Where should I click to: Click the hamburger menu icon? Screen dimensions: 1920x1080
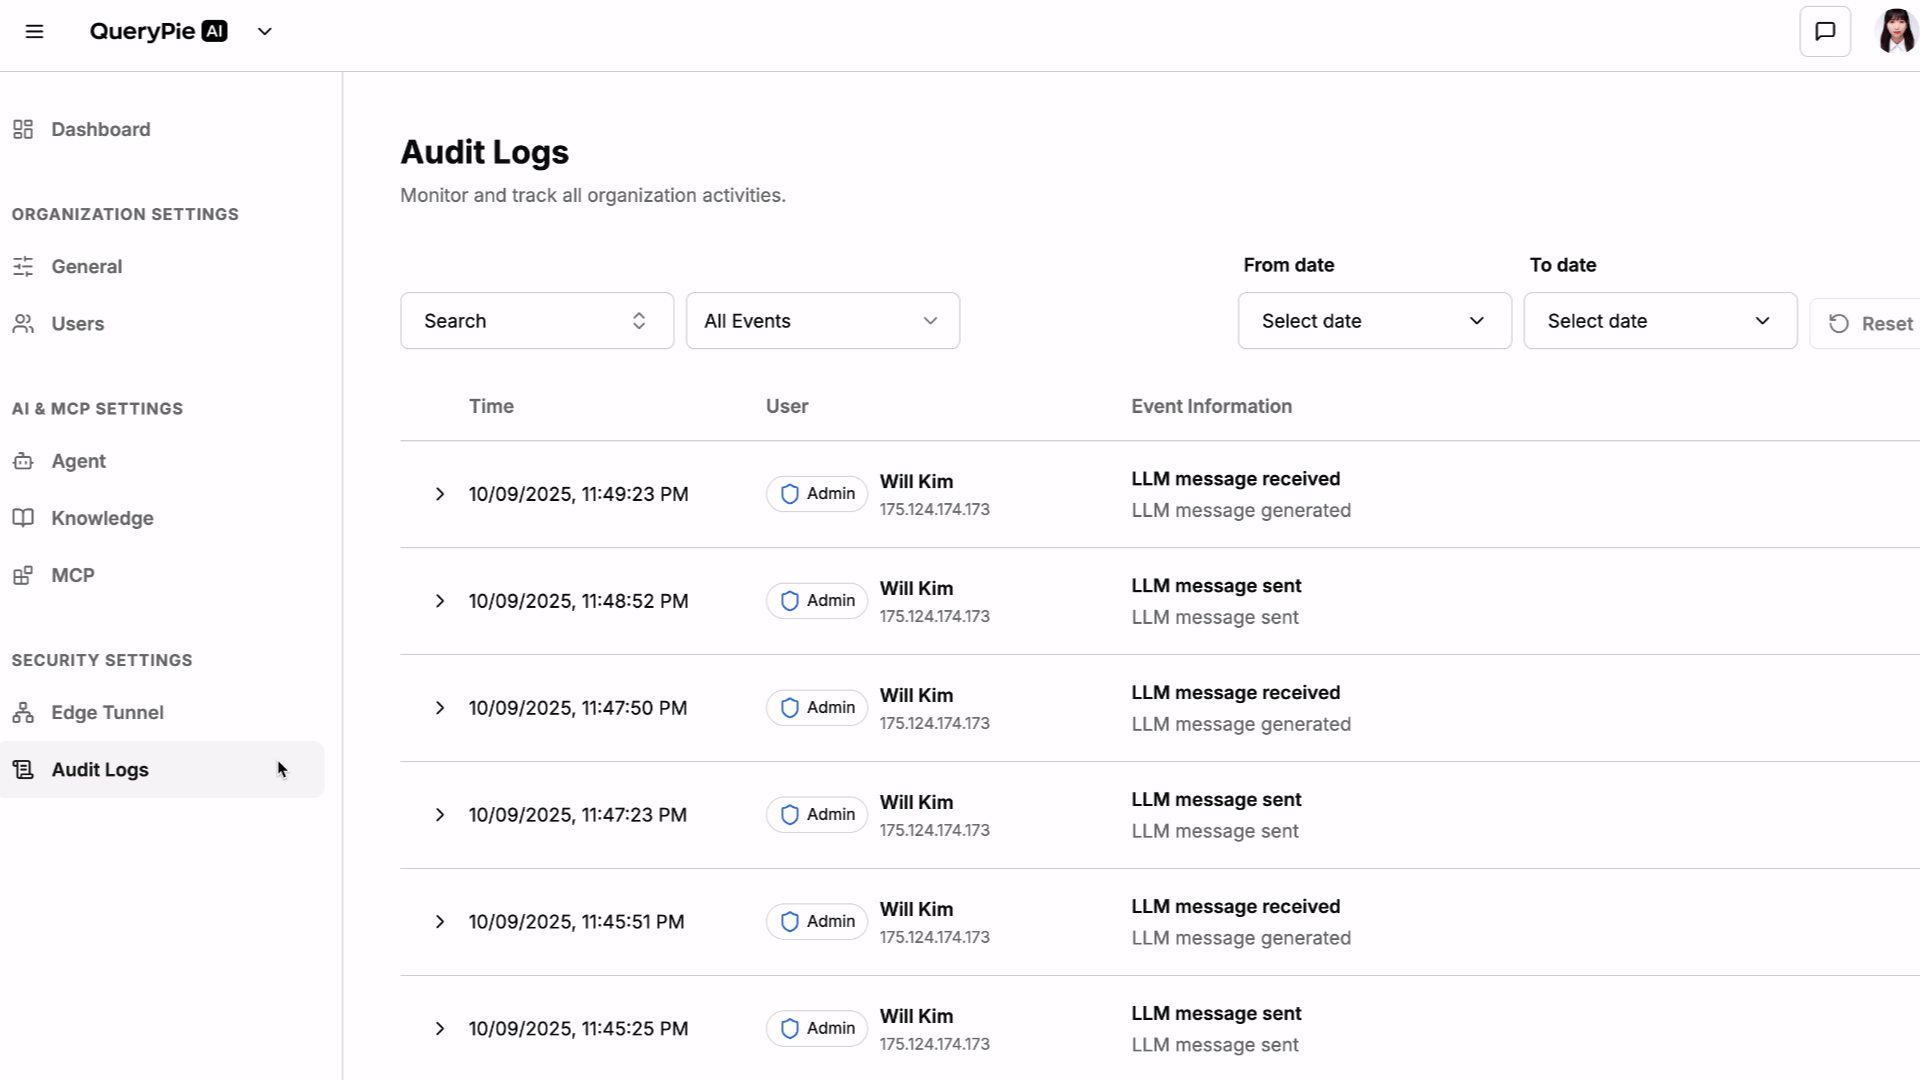pos(34,31)
